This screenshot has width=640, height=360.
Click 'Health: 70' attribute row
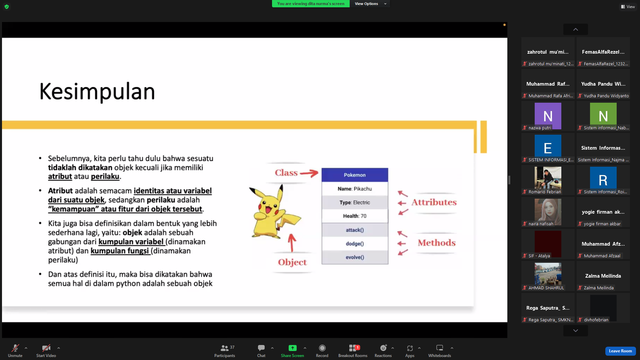pos(355,216)
